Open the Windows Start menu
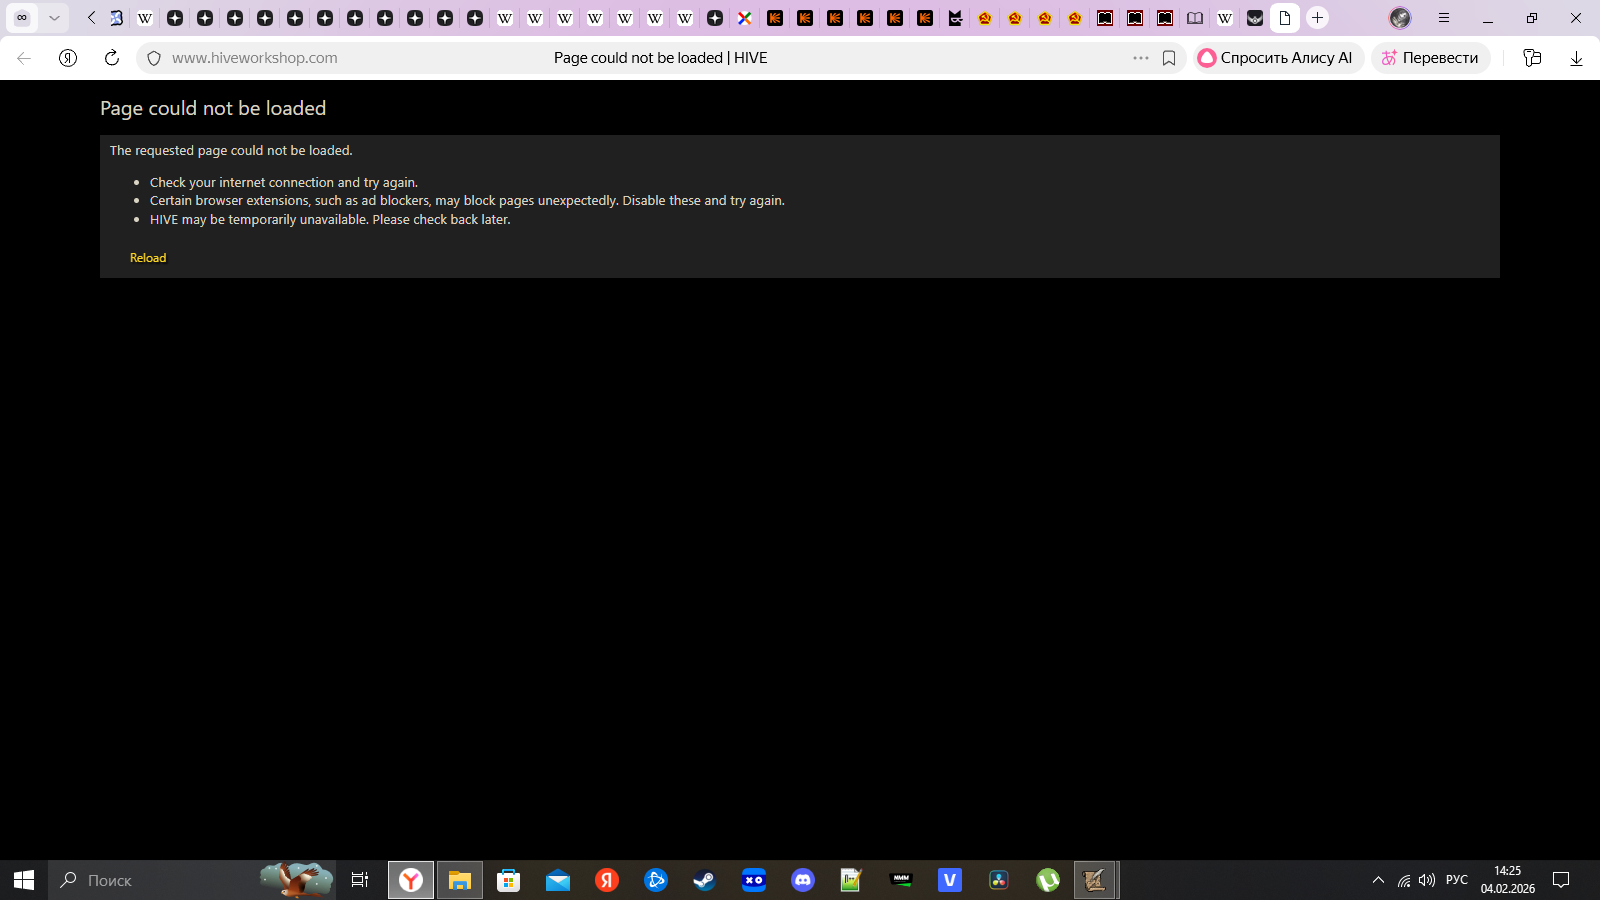The height and width of the screenshot is (900, 1600). click(24, 880)
